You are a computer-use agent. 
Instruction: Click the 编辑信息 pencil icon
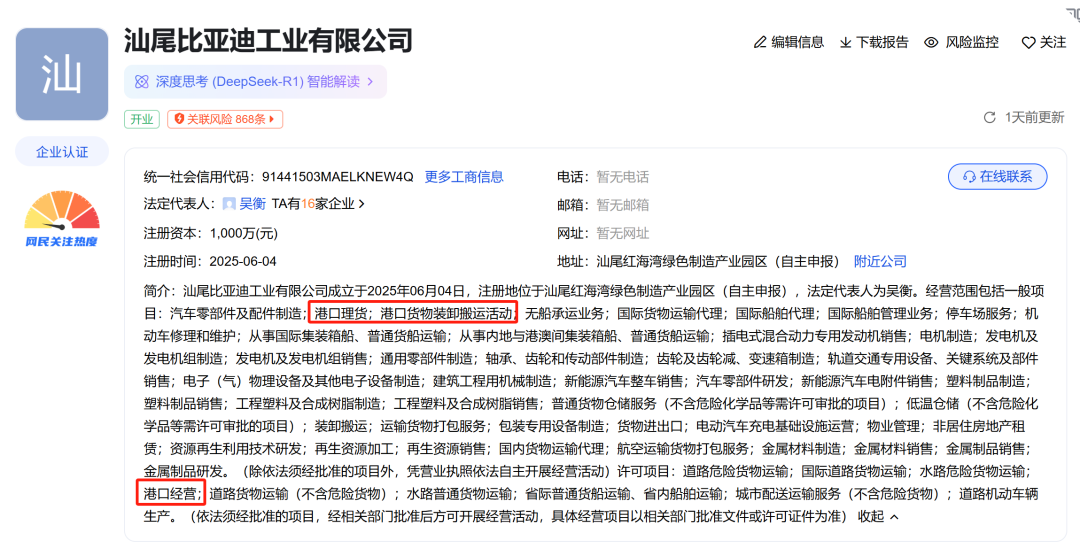coord(760,43)
